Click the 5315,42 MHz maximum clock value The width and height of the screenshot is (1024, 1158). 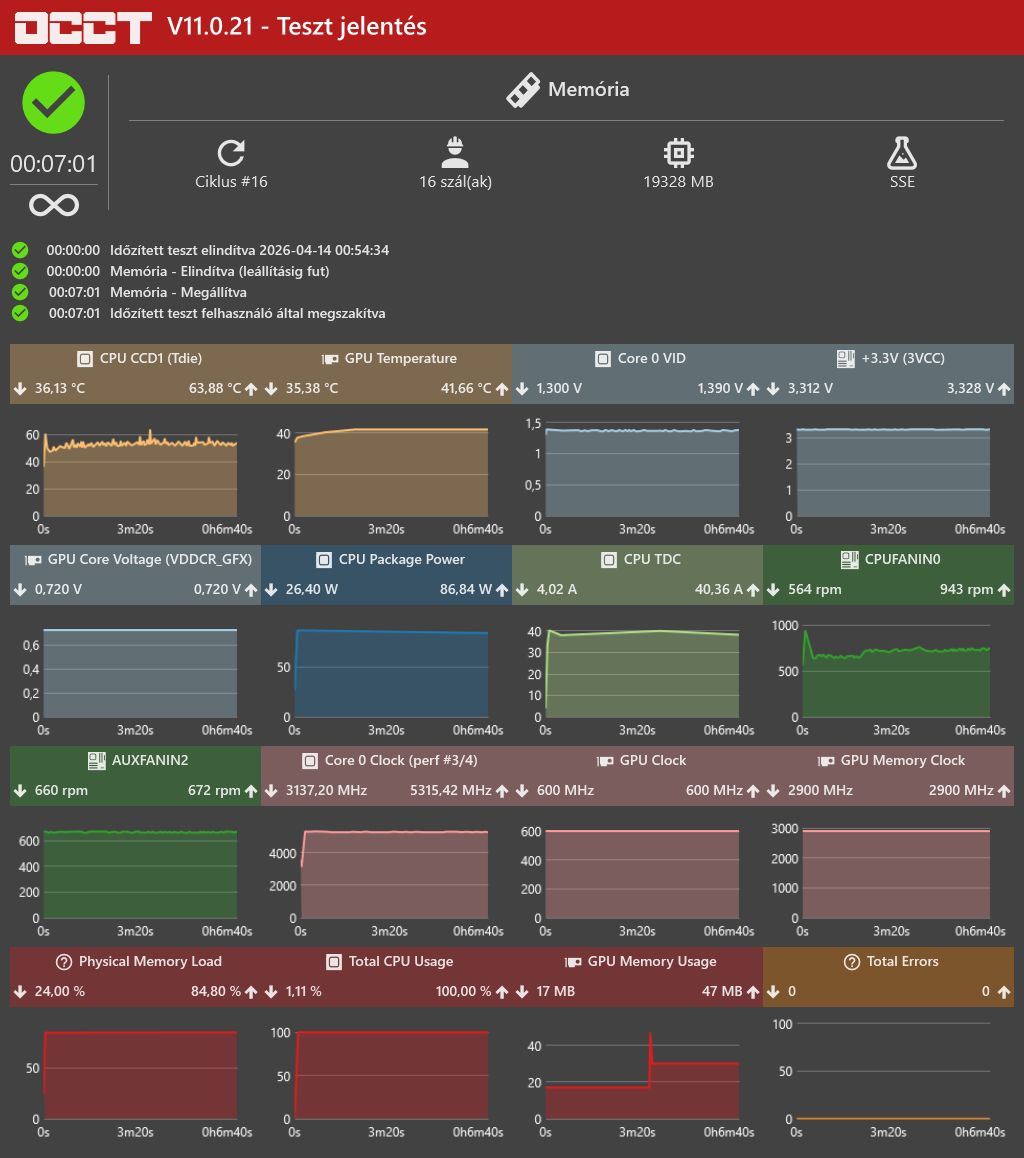click(451, 791)
